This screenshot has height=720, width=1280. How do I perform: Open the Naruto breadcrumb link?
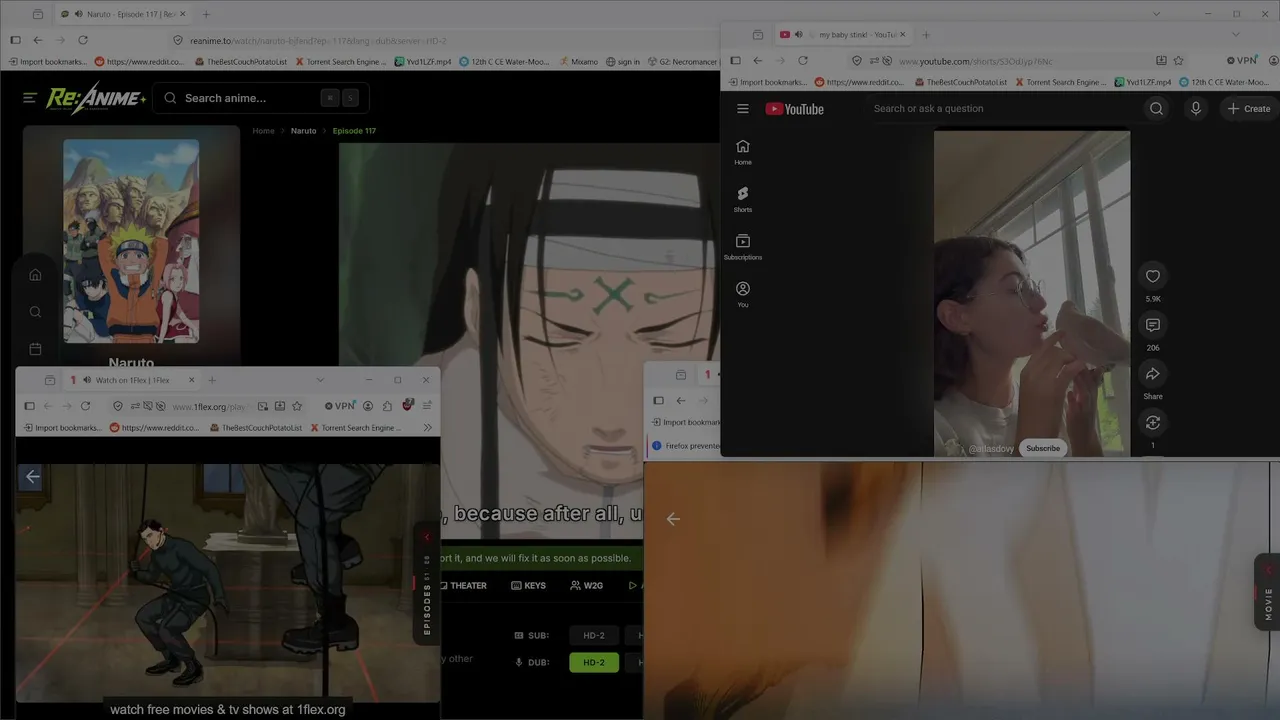[x=303, y=131]
